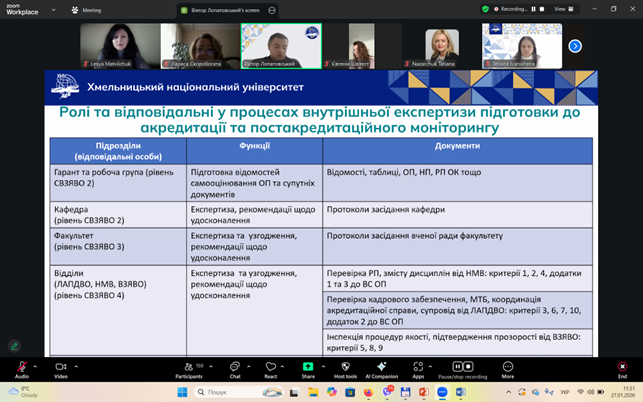Open the View layout button
Screen dimensions: 643x402
(561, 9)
